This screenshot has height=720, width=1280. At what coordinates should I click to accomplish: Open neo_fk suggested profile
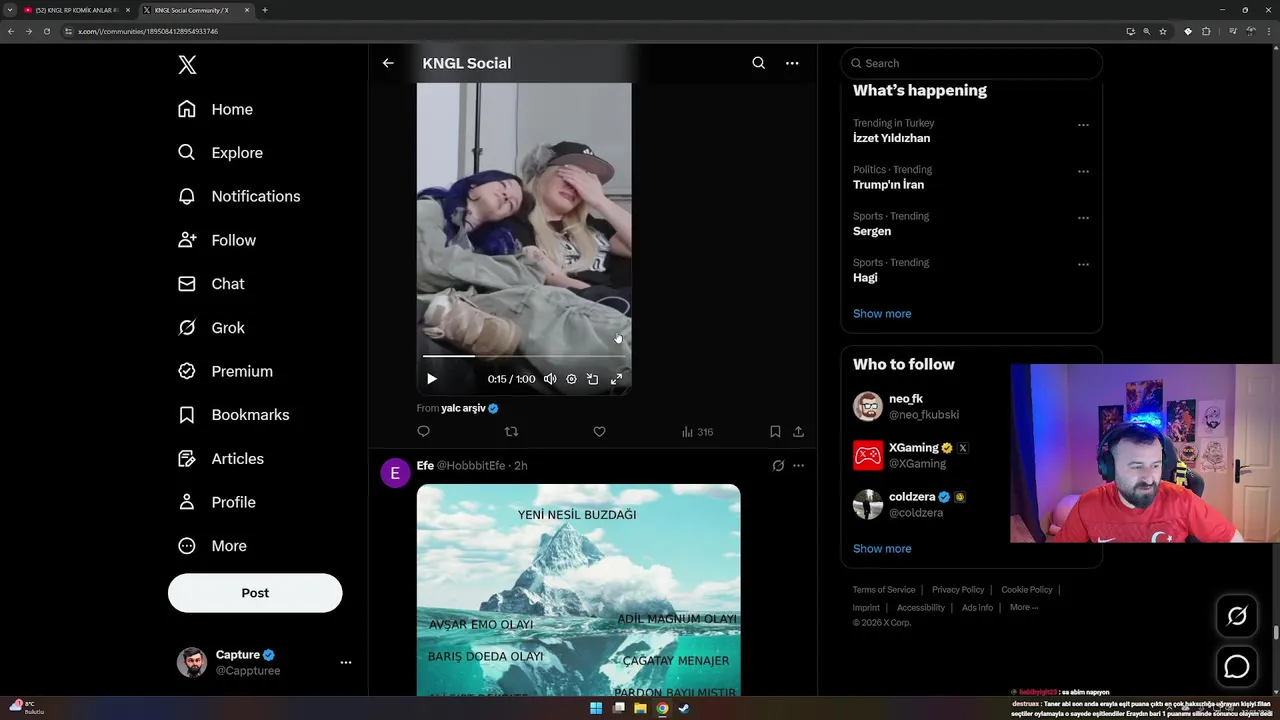tap(906, 399)
